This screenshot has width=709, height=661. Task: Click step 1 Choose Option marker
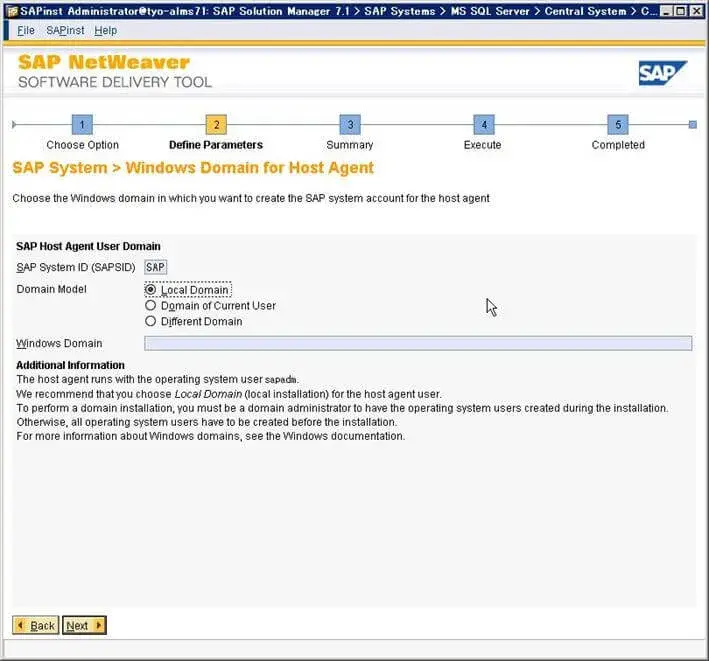point(82,124)
